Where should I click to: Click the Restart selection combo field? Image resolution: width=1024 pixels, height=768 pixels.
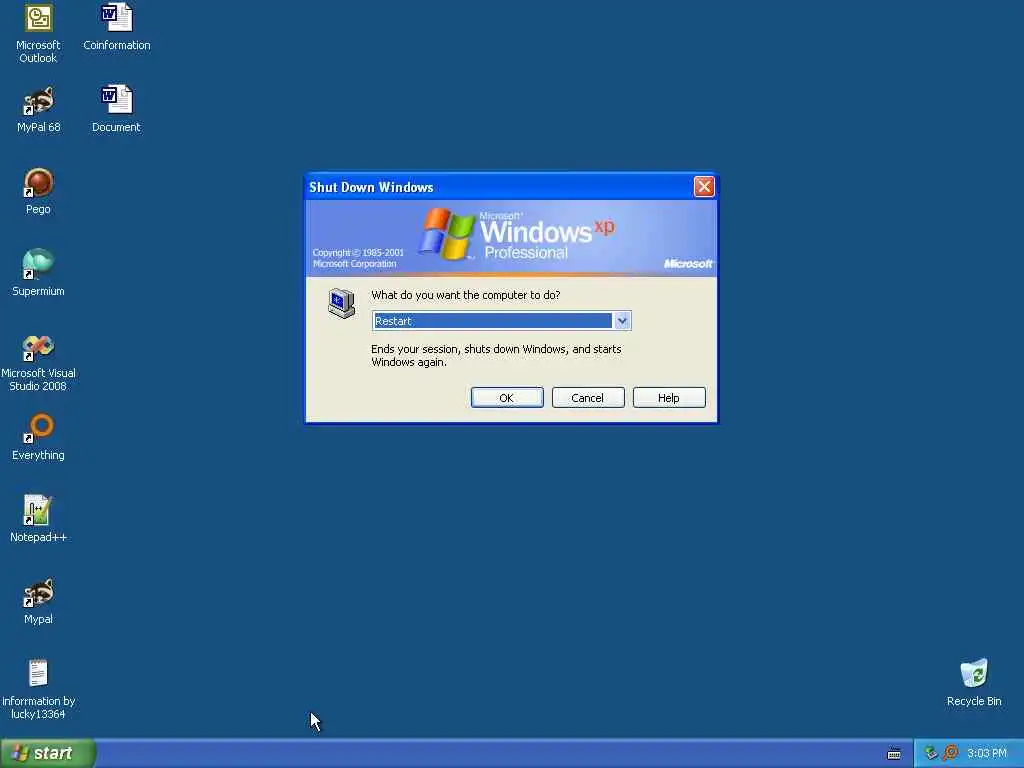pyautogui.click(x=501, y=321)
